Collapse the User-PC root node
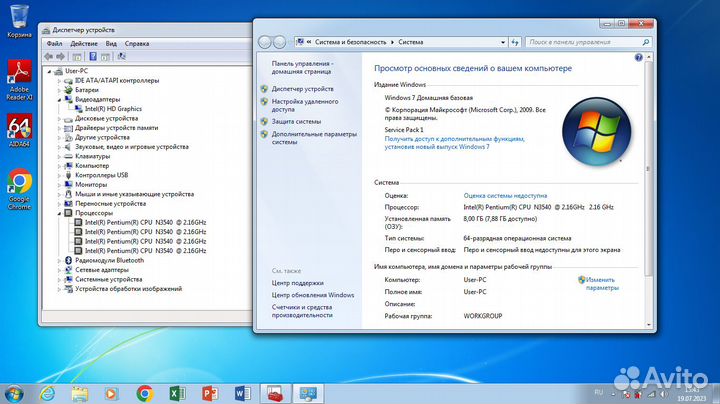 (50, 71)
